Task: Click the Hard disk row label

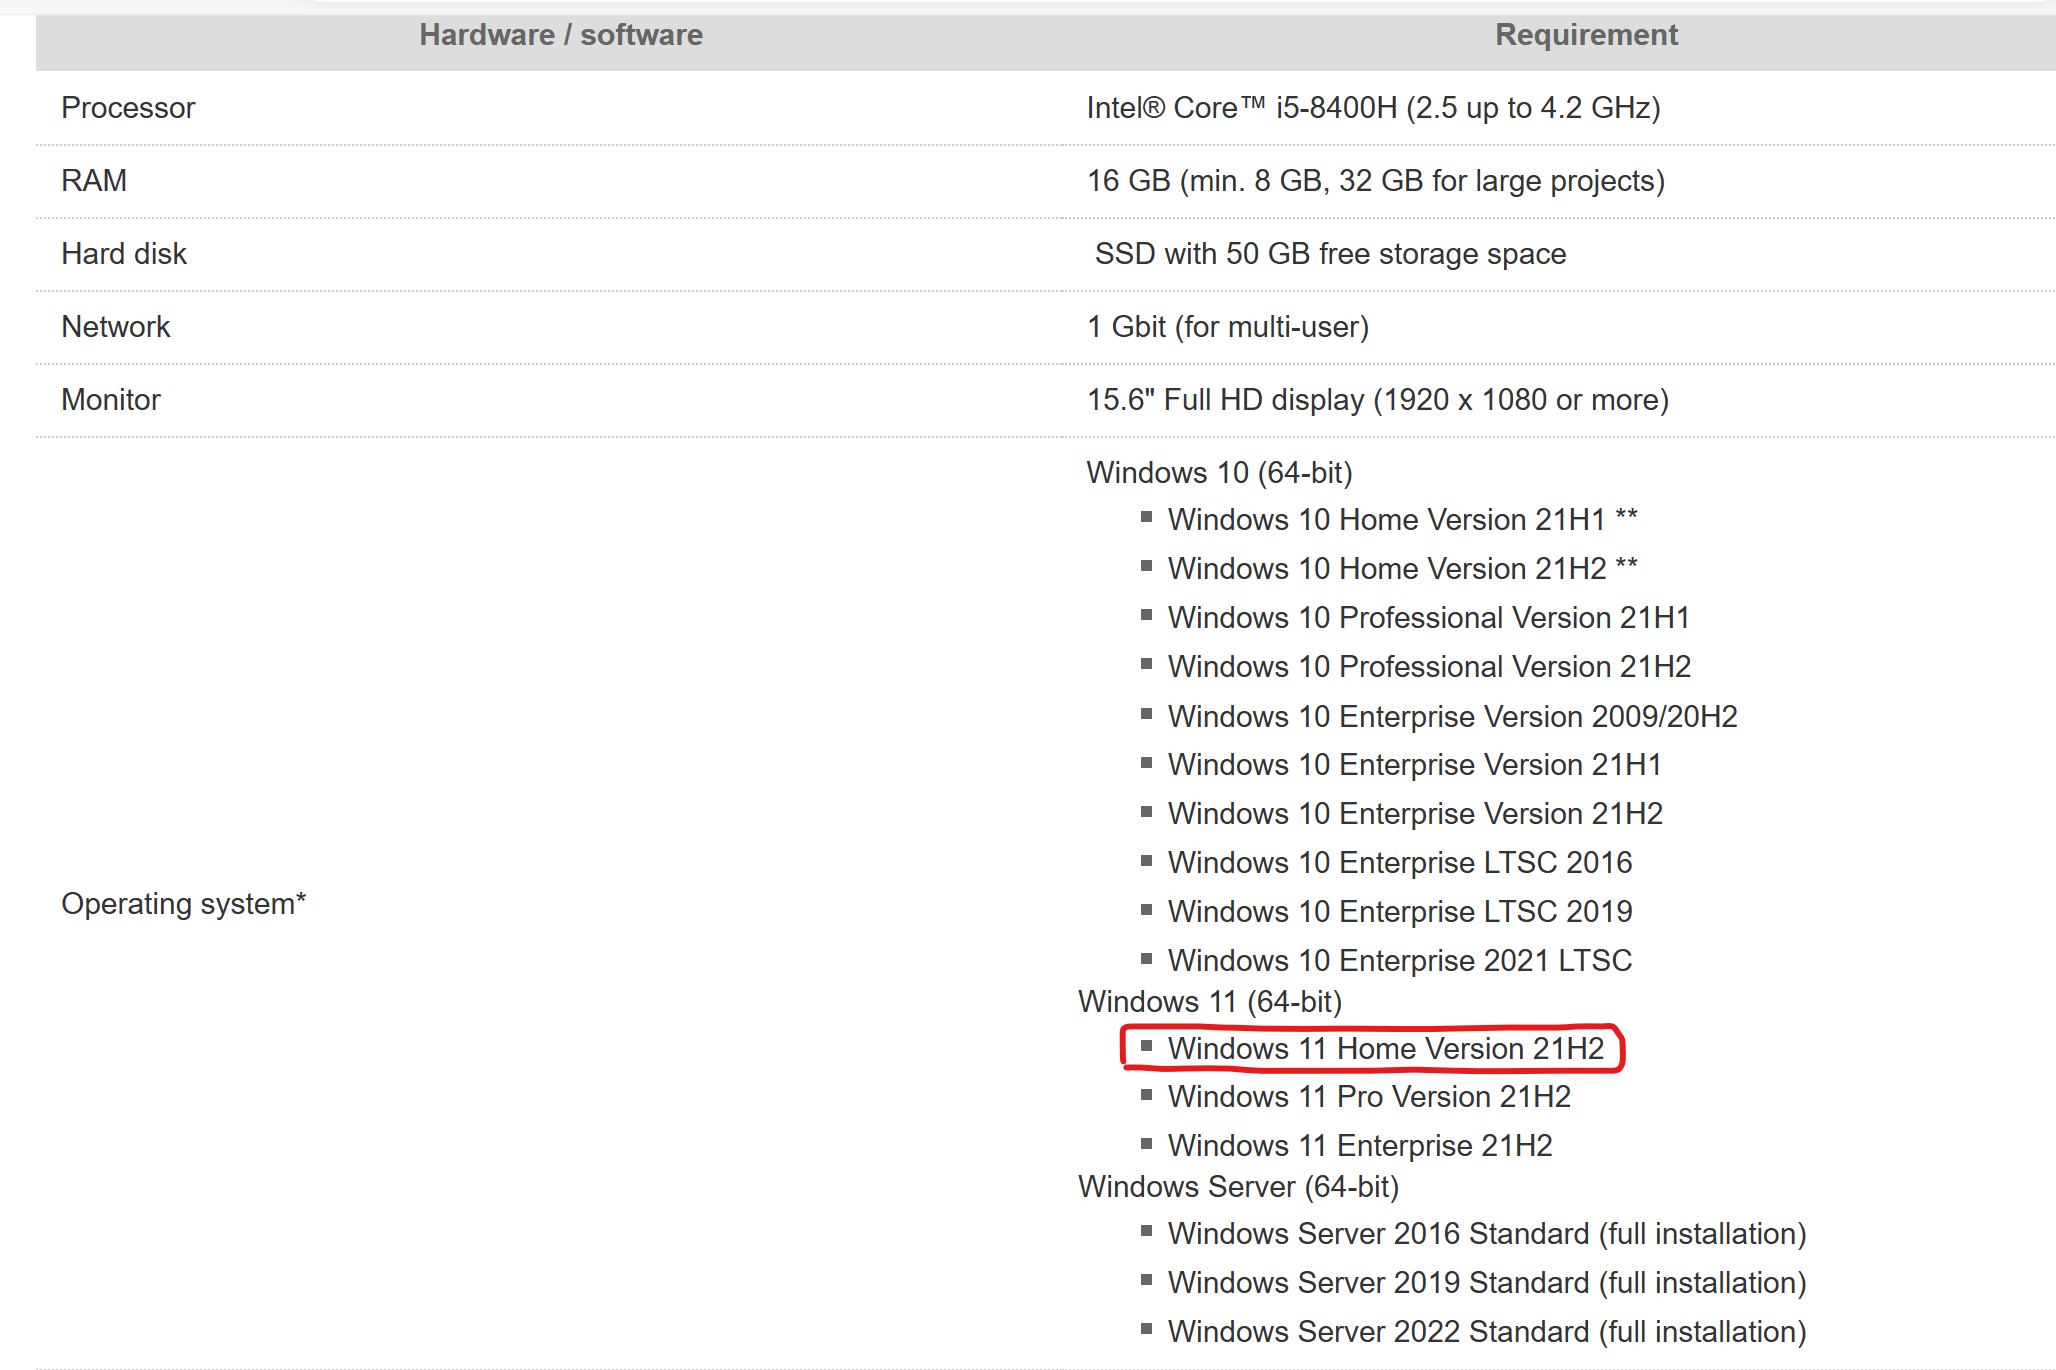Action: click(x=124, y=254)
